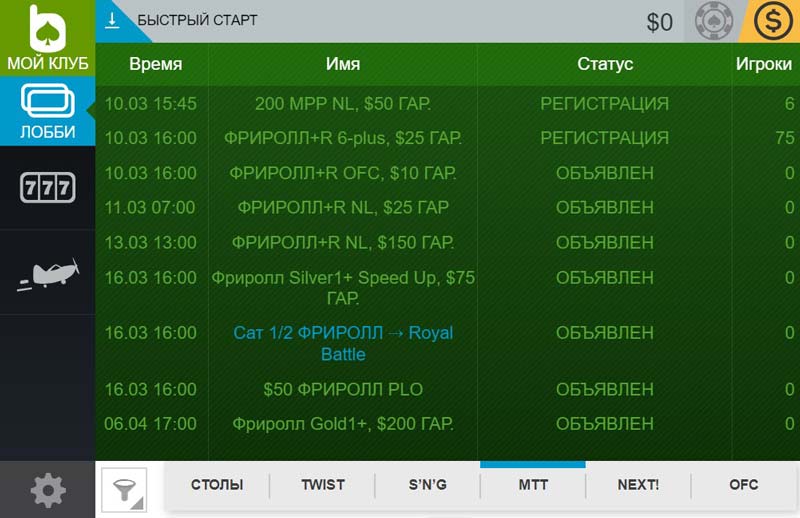
Task: Sort by Время column header
Action: [x=156, y=64]
